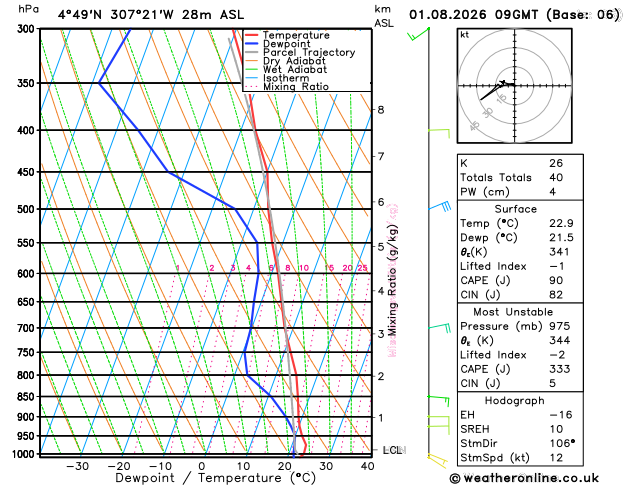The image size is (629, 486).
Task: Click the StmDir value 106°
Action: (562, 443)
